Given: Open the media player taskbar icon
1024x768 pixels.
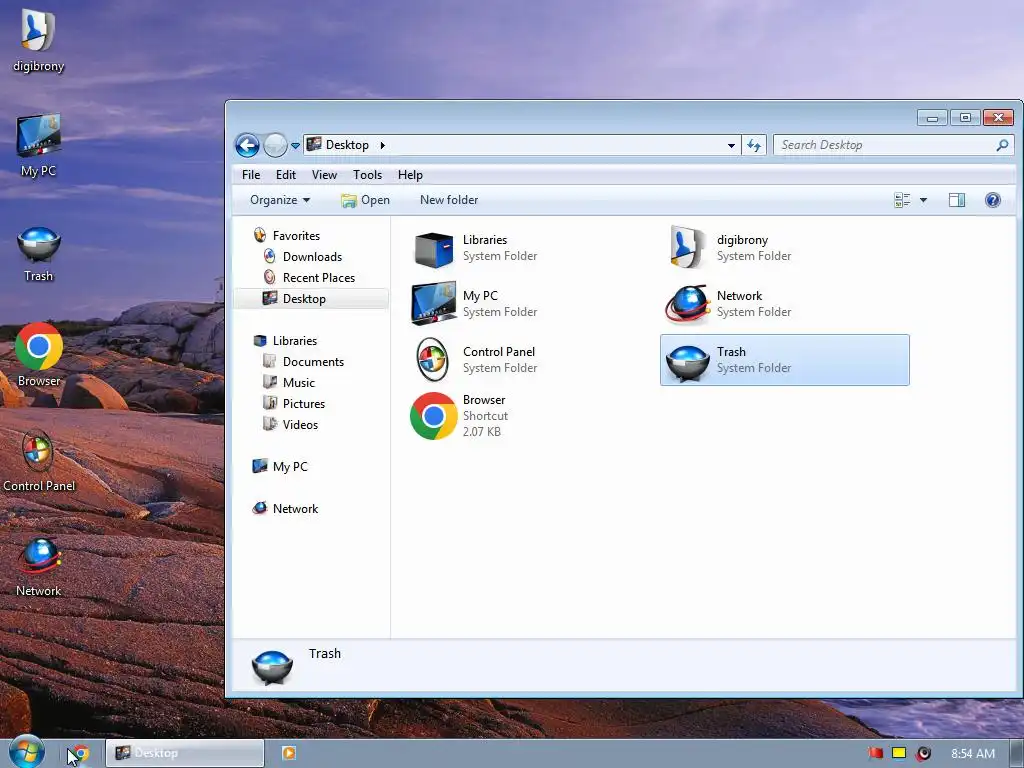Looking at the screenshot, I should [x=288, y=753].
